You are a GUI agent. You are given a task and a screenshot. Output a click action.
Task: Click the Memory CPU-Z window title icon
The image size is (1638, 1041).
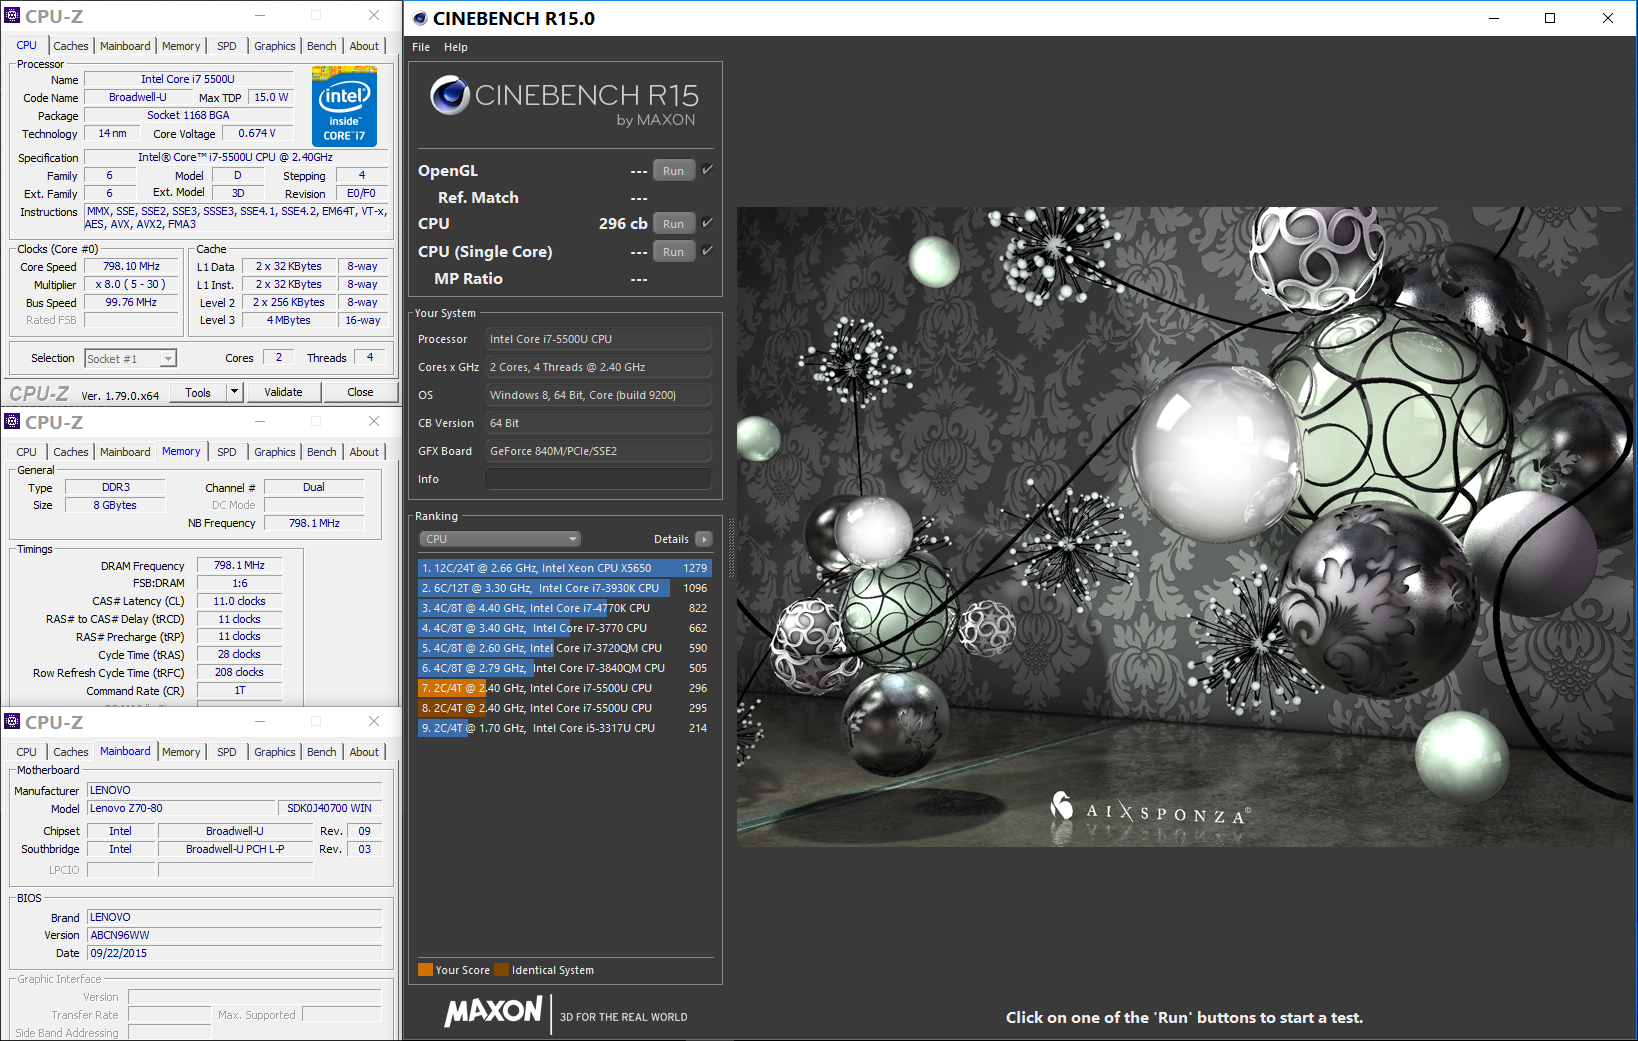(x=12, y=421)
